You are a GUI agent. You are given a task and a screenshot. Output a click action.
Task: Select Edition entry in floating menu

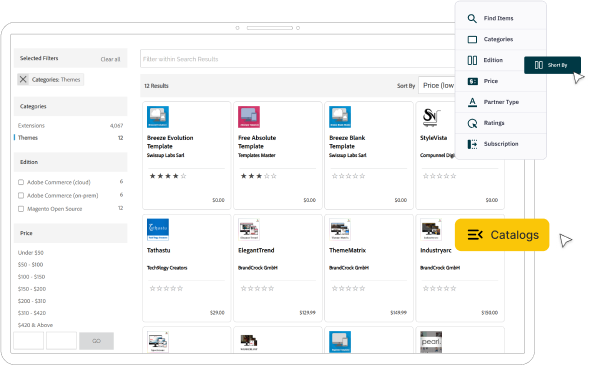click(491, 60)
